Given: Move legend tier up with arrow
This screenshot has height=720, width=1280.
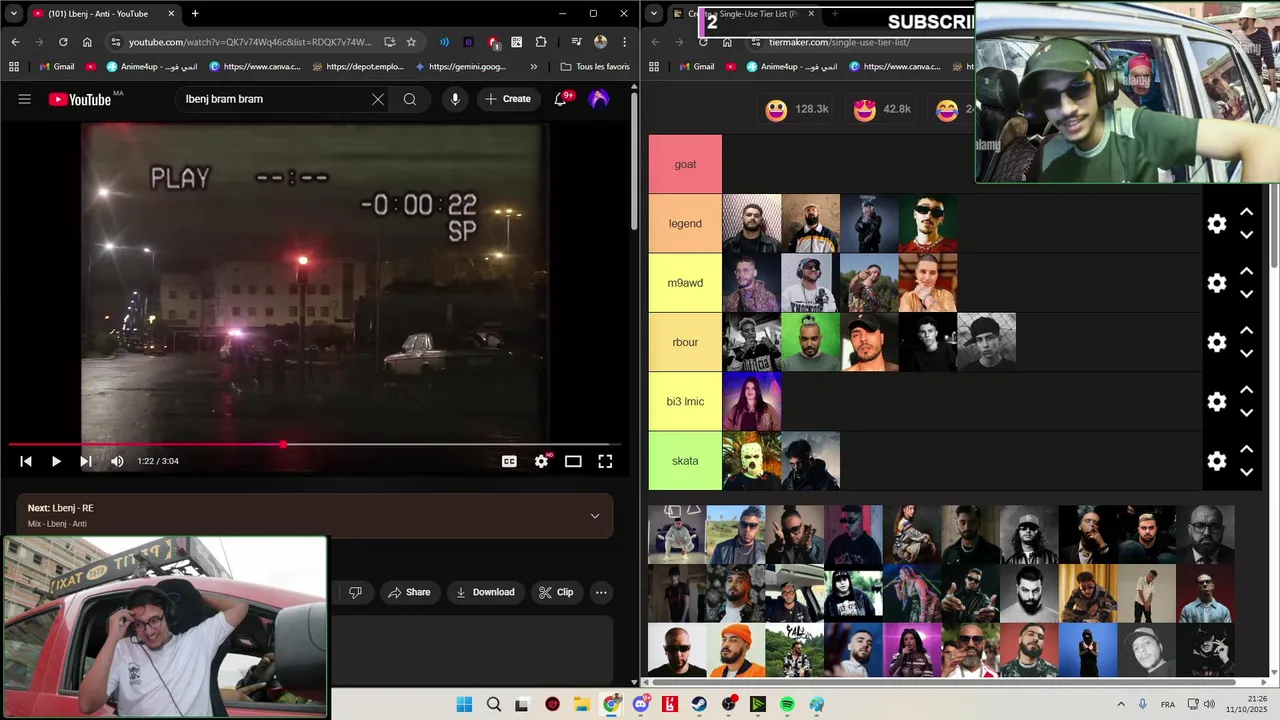Looking at the screenshot, I should 1247,212.
